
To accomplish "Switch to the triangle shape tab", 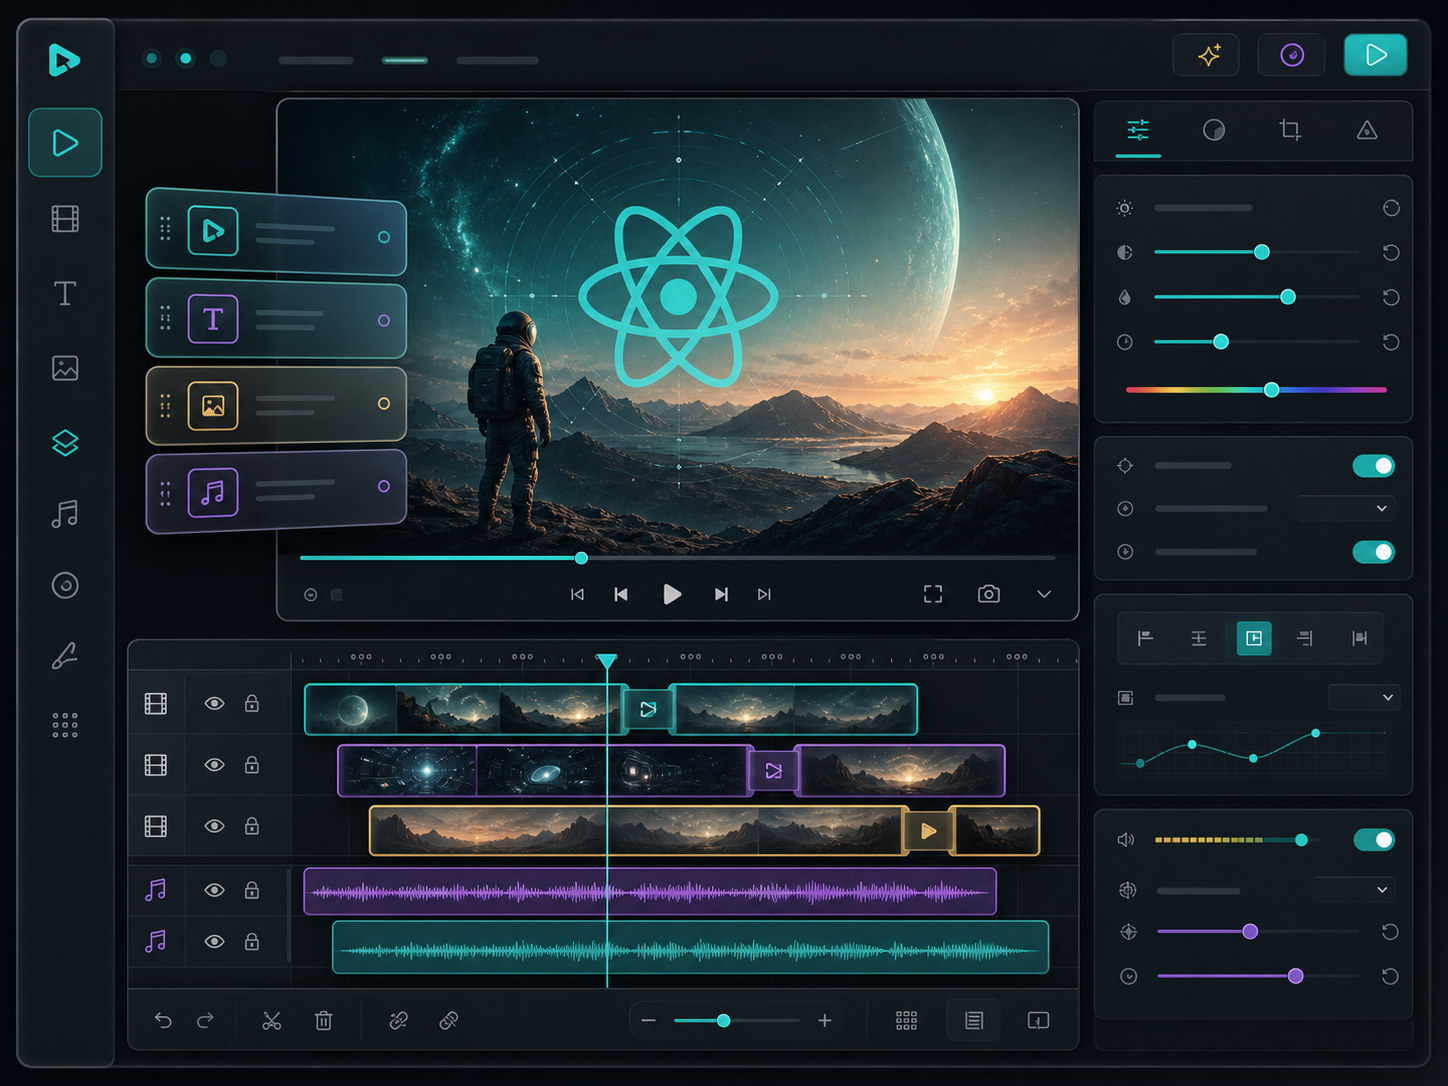I will 1367,130.
